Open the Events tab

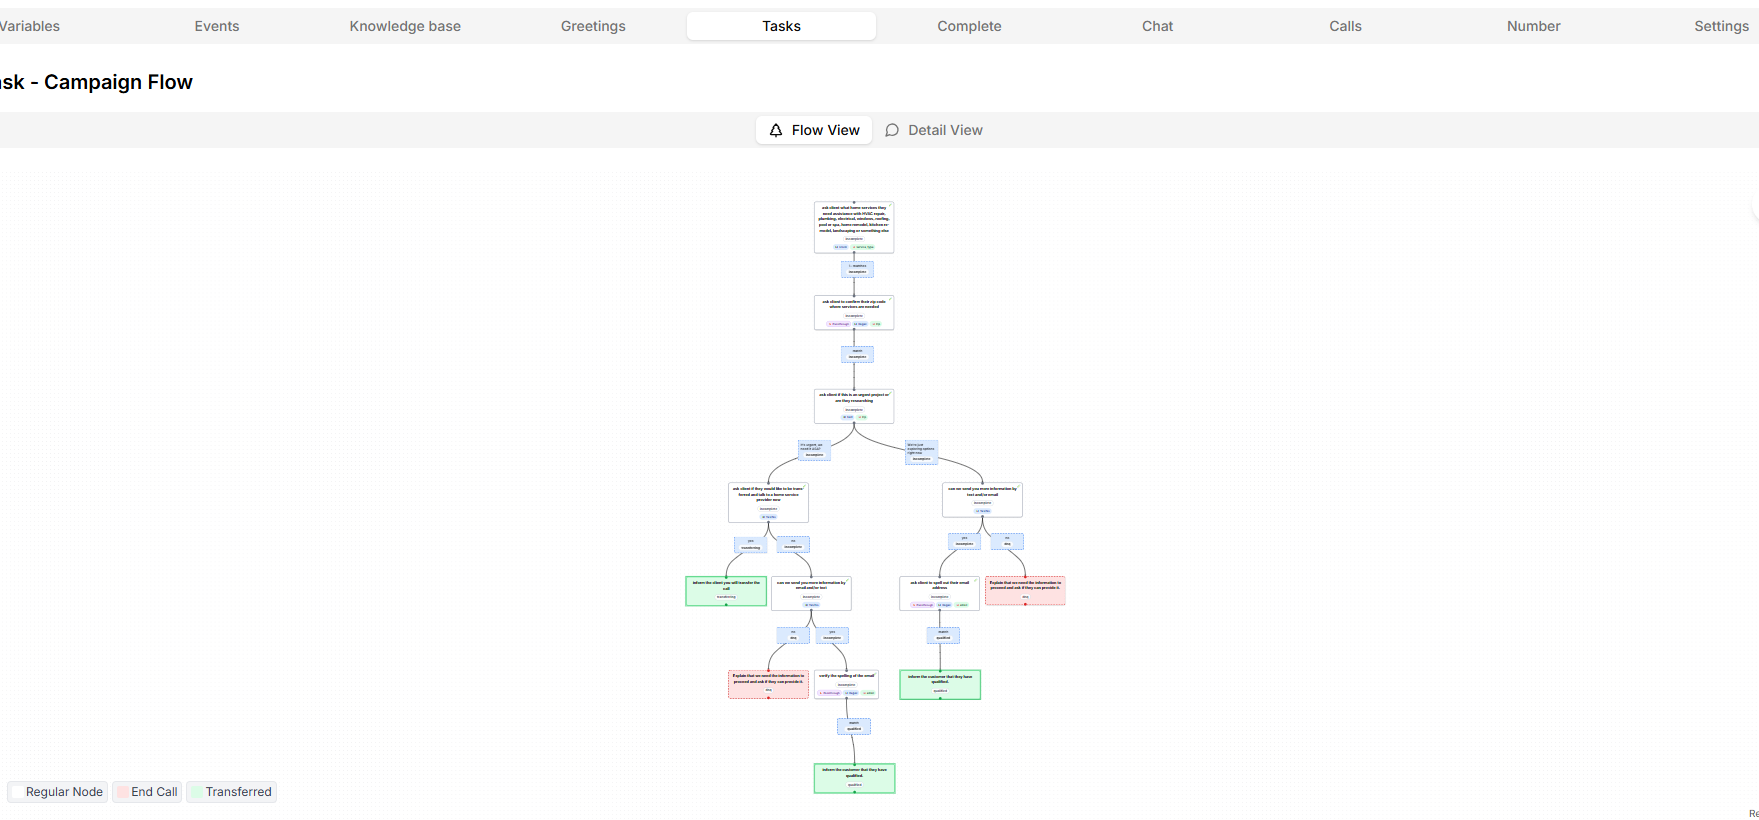(x=217, y=26)
